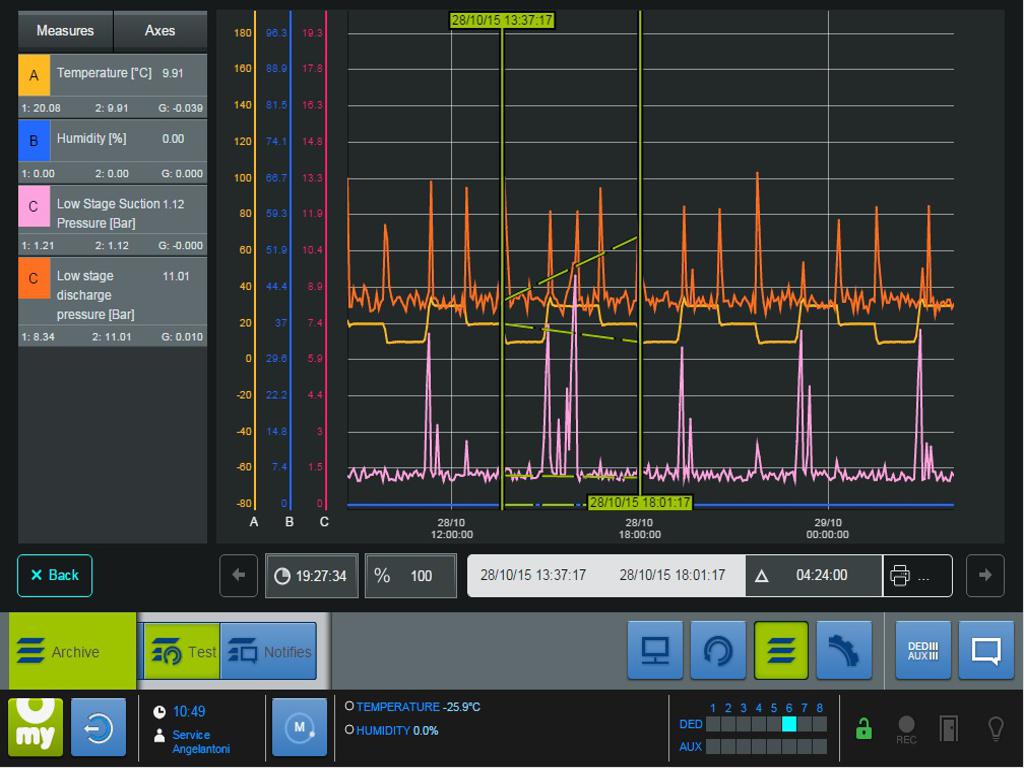Open the circular cycle program icon
This screenshot has height=768, width=1024.
coord(718,650)
